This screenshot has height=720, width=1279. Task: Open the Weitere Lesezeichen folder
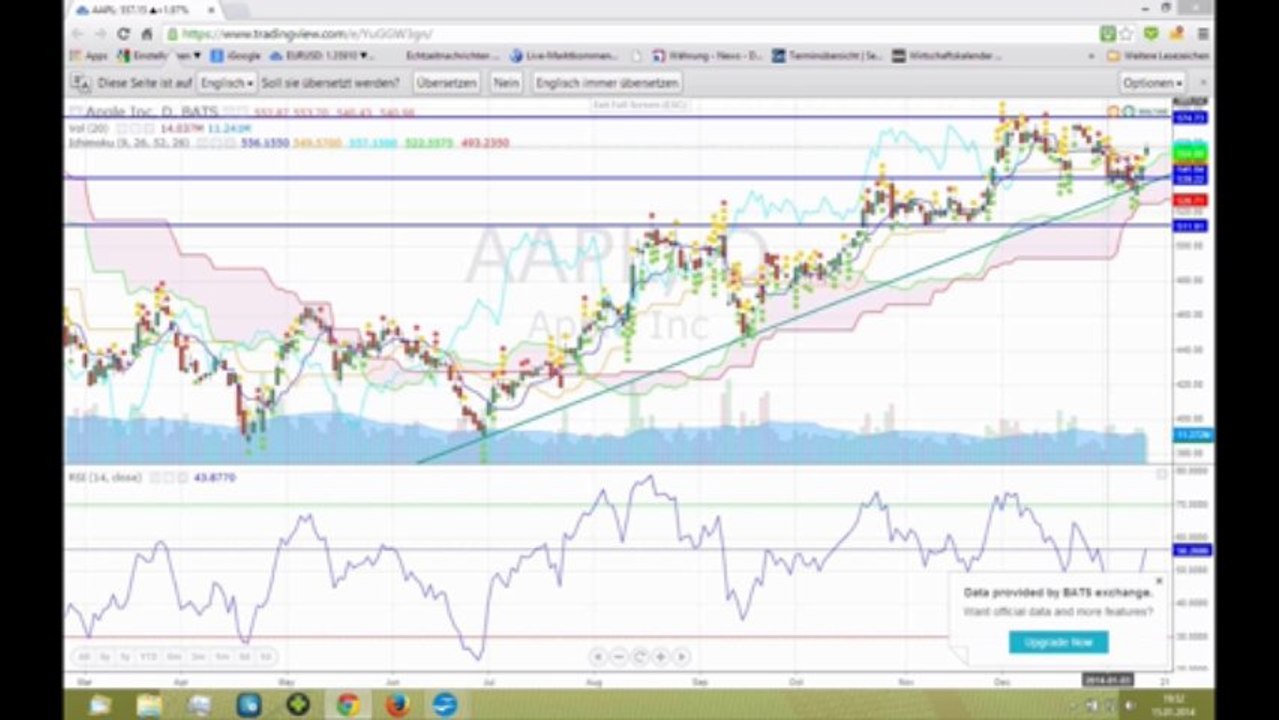[x=1158, y=56]
